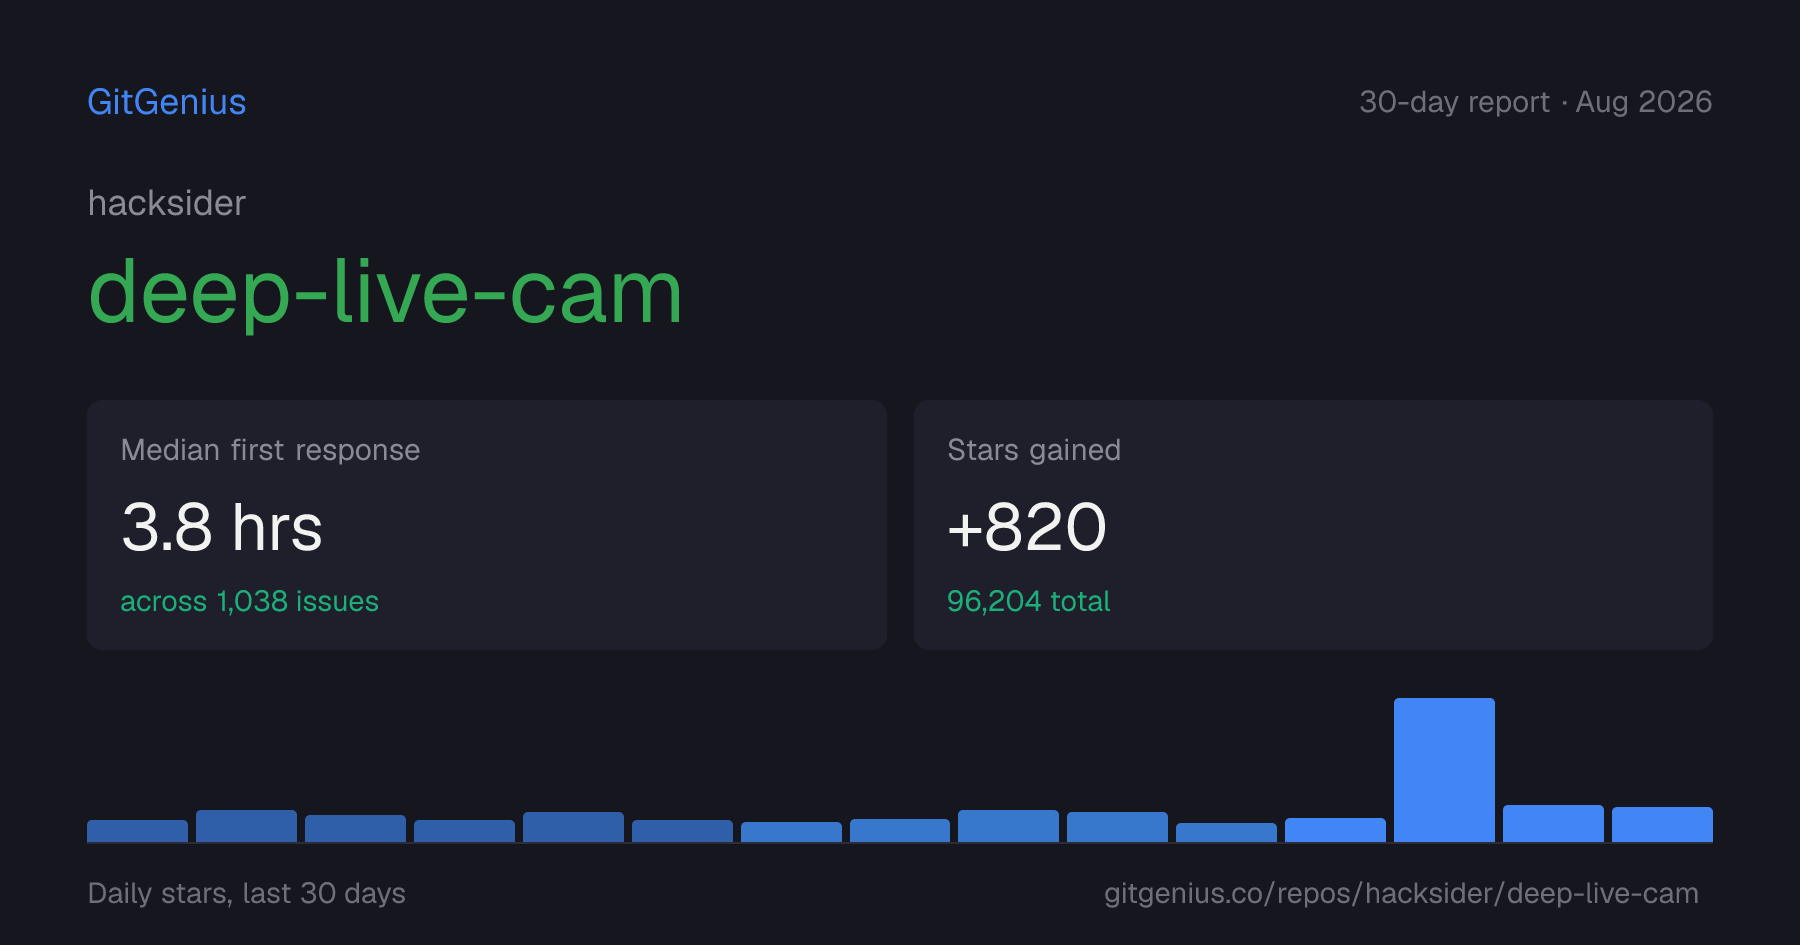Image resolution: width=1800 pixels, height=945 pixels.
Task: Click the +820 stars value
Action: [x=1027, y=527]
